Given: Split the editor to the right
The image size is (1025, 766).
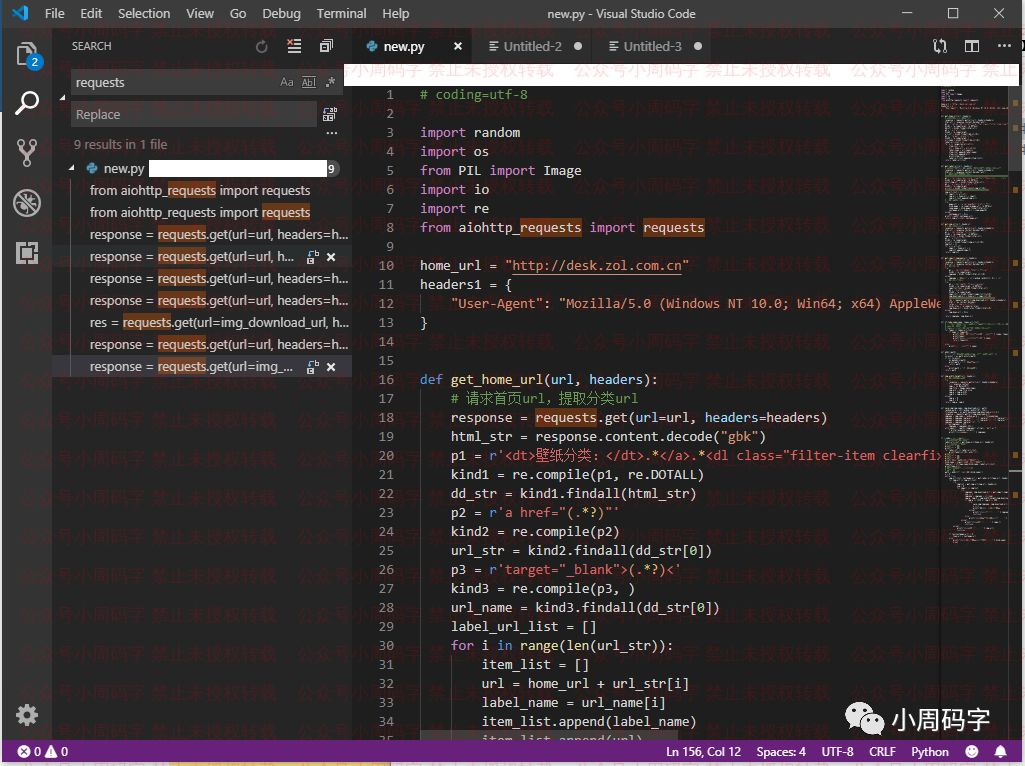Looking at the screenshot, I should click(971, 46).
